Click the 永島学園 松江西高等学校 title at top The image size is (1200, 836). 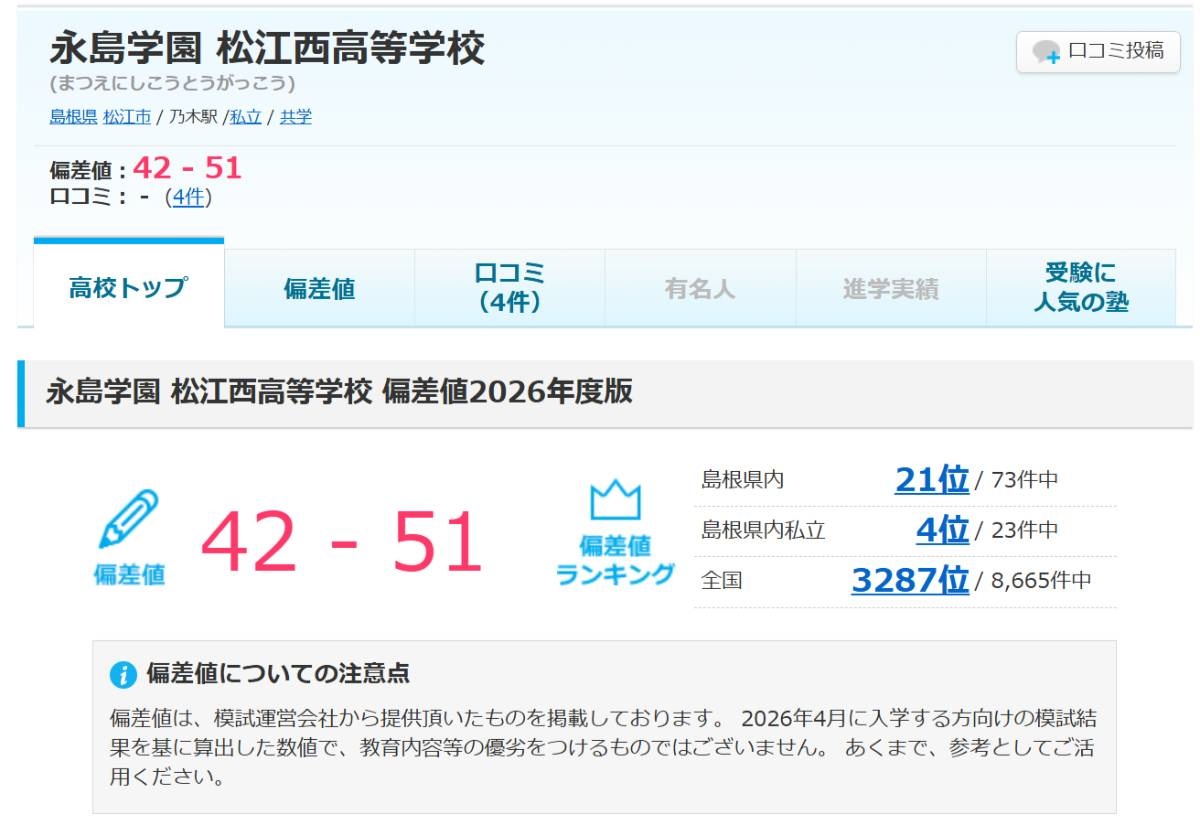267,48
